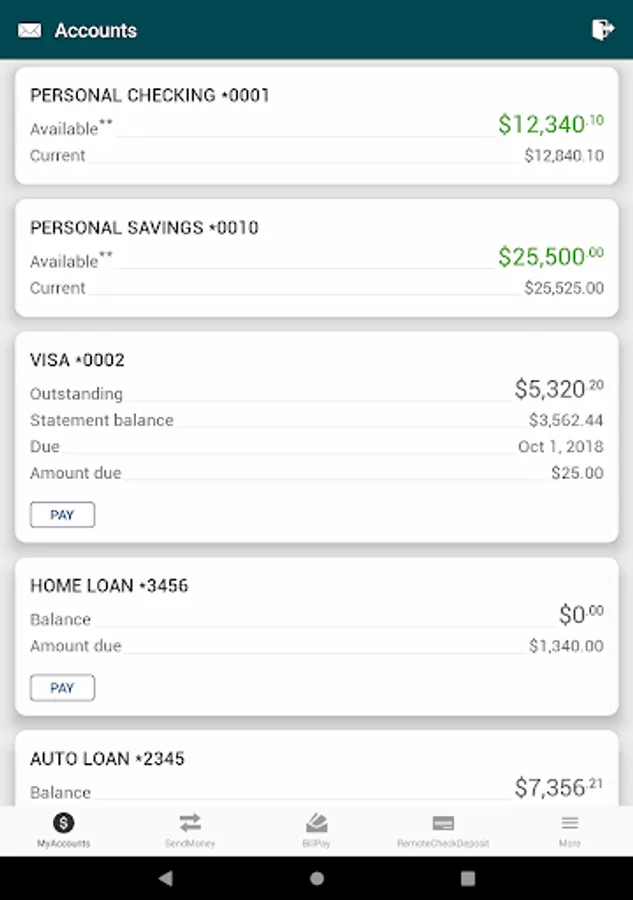Select the SendMoney arrows icon
This screenshot has width=633, height=900.
click(x=190, y=823)
